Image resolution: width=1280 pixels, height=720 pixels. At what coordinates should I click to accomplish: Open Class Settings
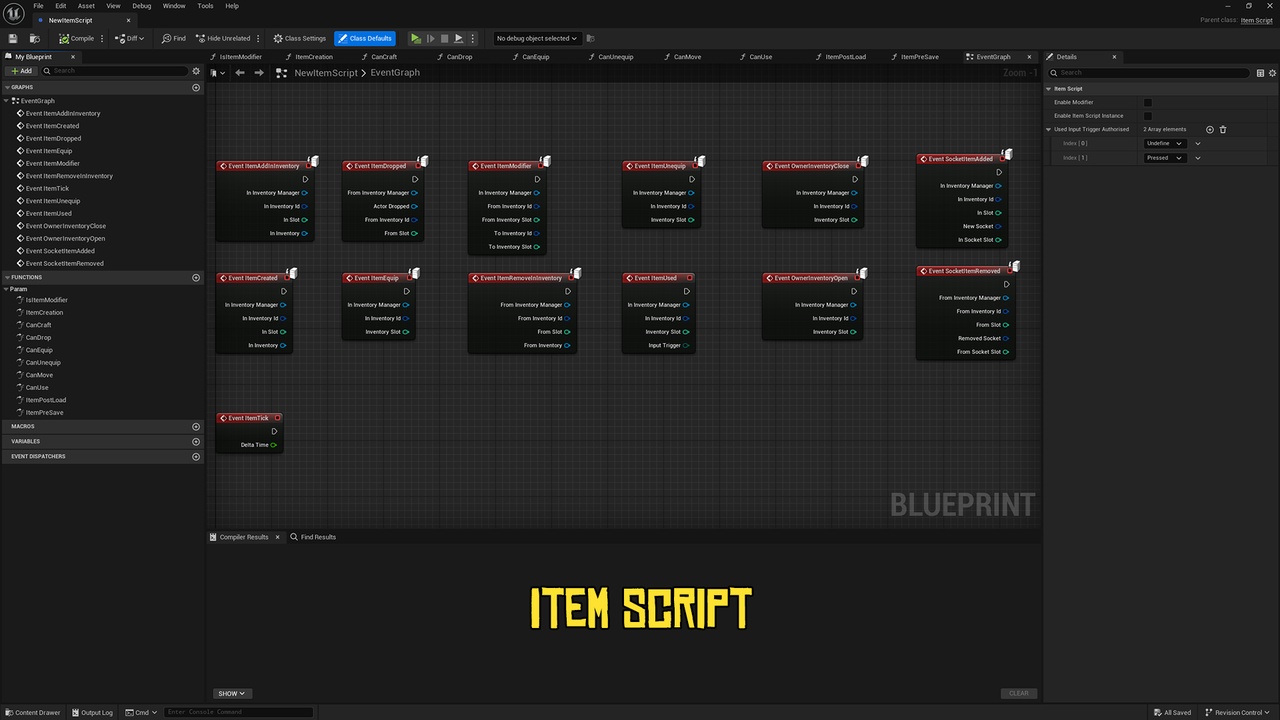(x=299, y=38)
